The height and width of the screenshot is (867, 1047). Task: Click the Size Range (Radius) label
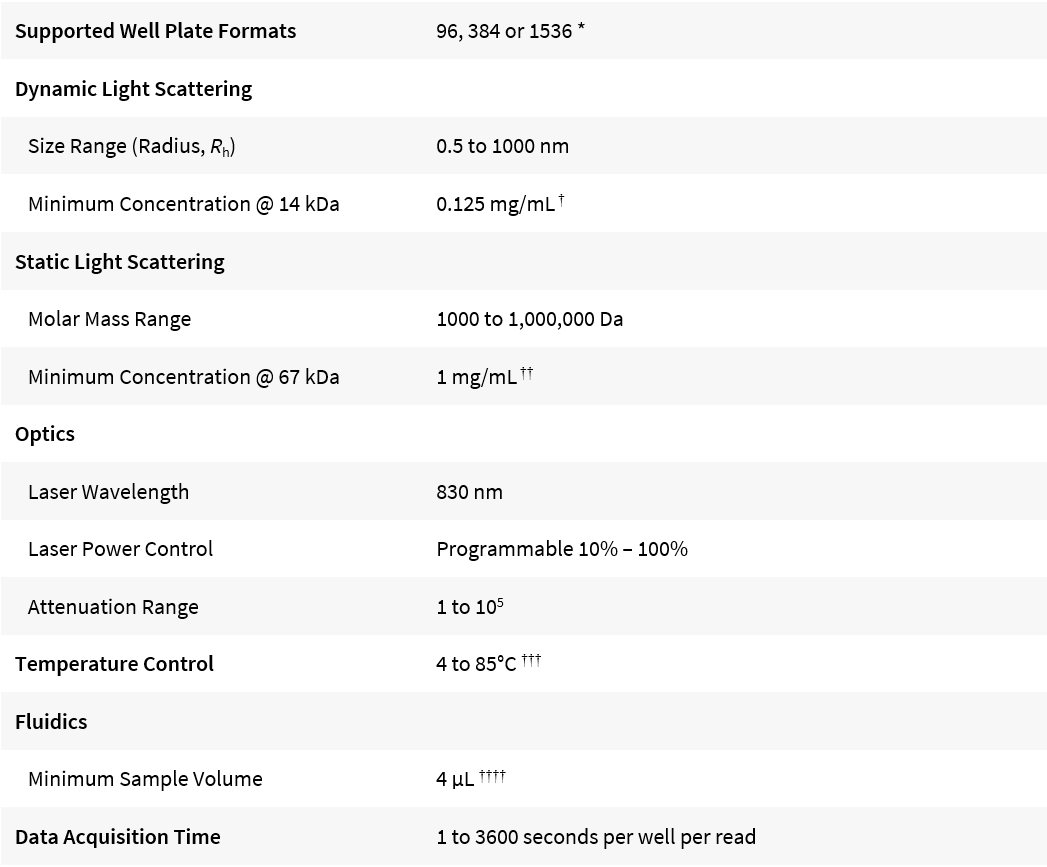[131, 146]
